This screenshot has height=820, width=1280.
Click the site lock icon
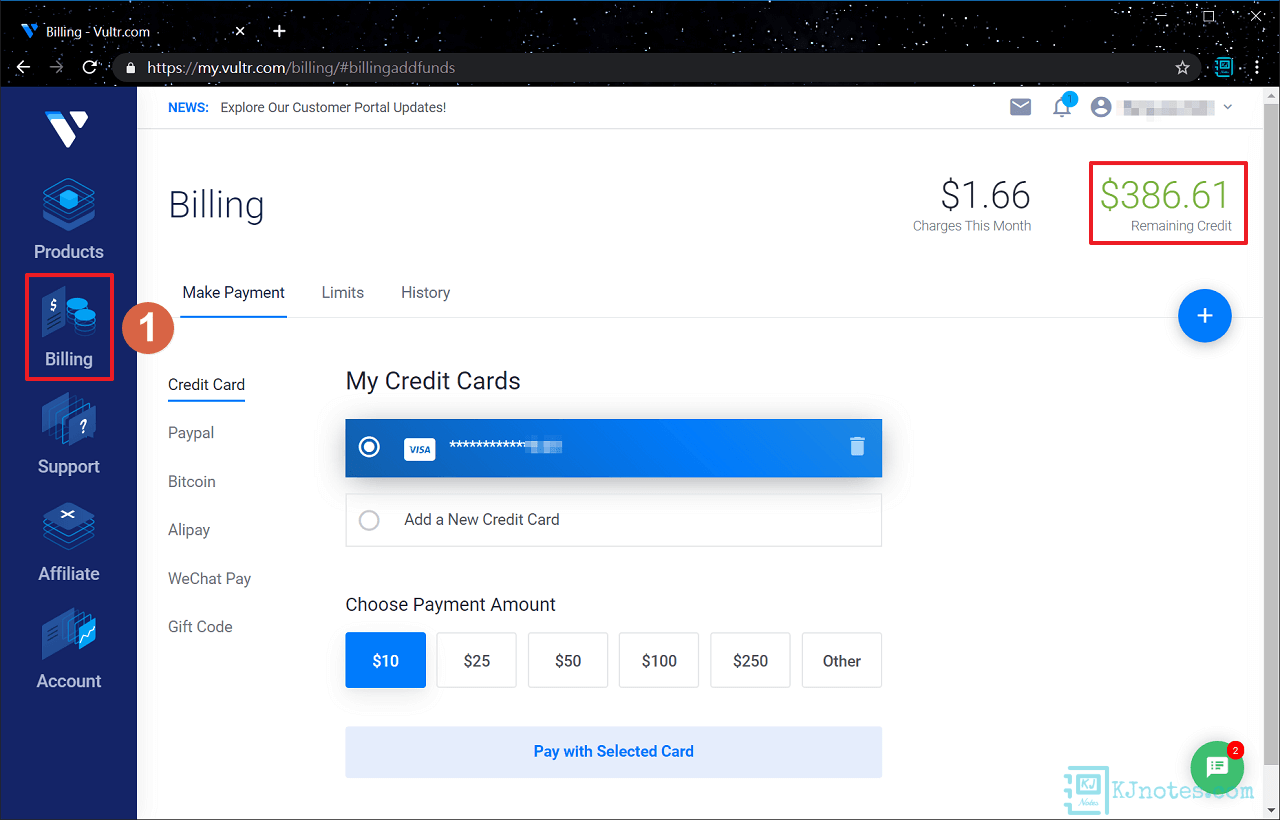point(131,68)
